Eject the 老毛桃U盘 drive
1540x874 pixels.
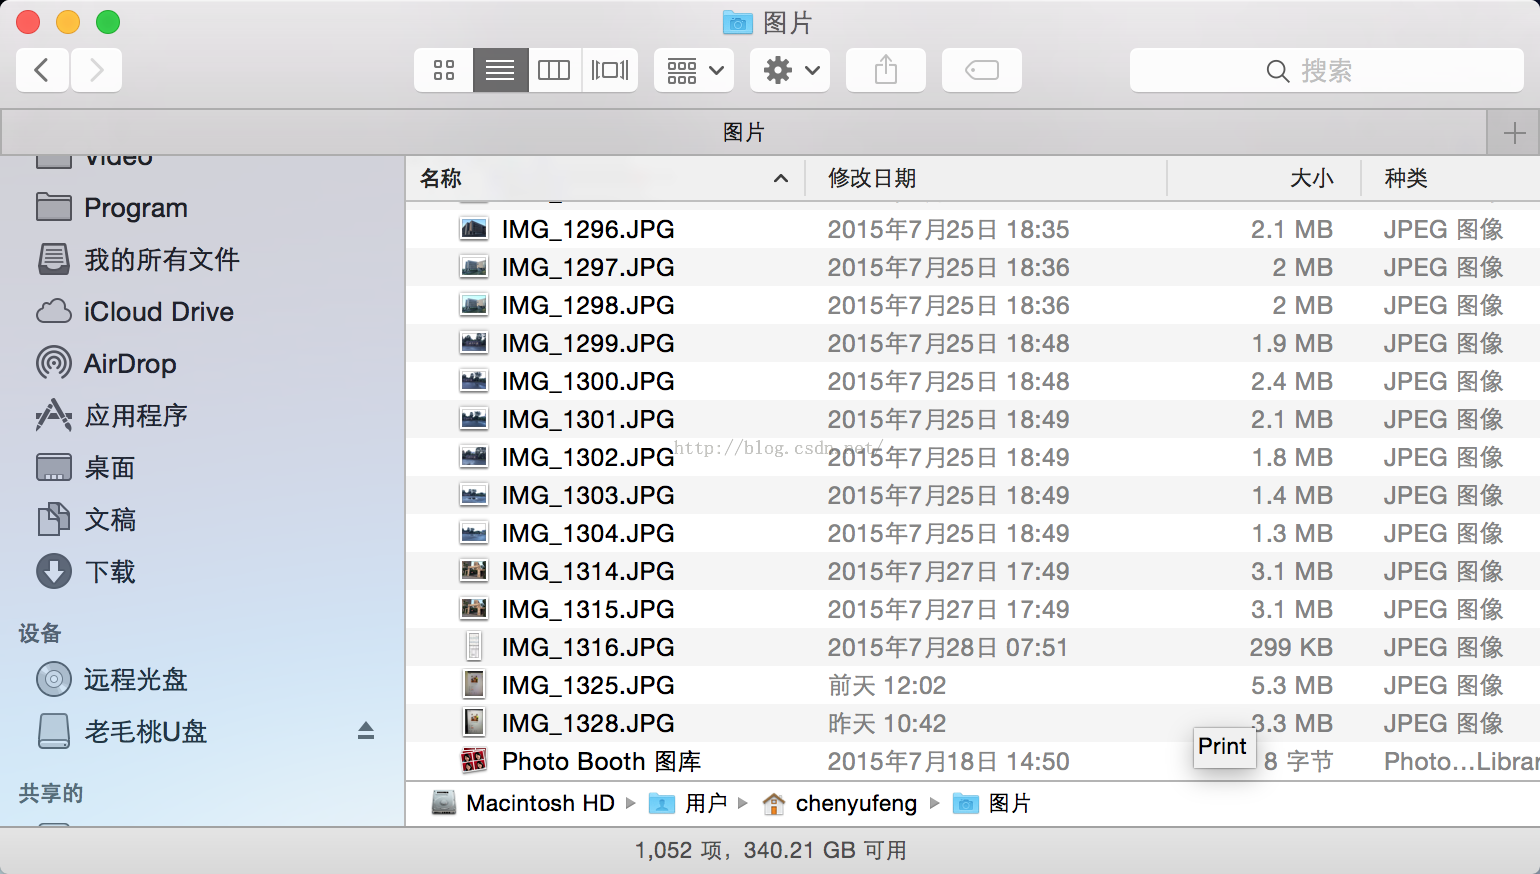[366, 731]
